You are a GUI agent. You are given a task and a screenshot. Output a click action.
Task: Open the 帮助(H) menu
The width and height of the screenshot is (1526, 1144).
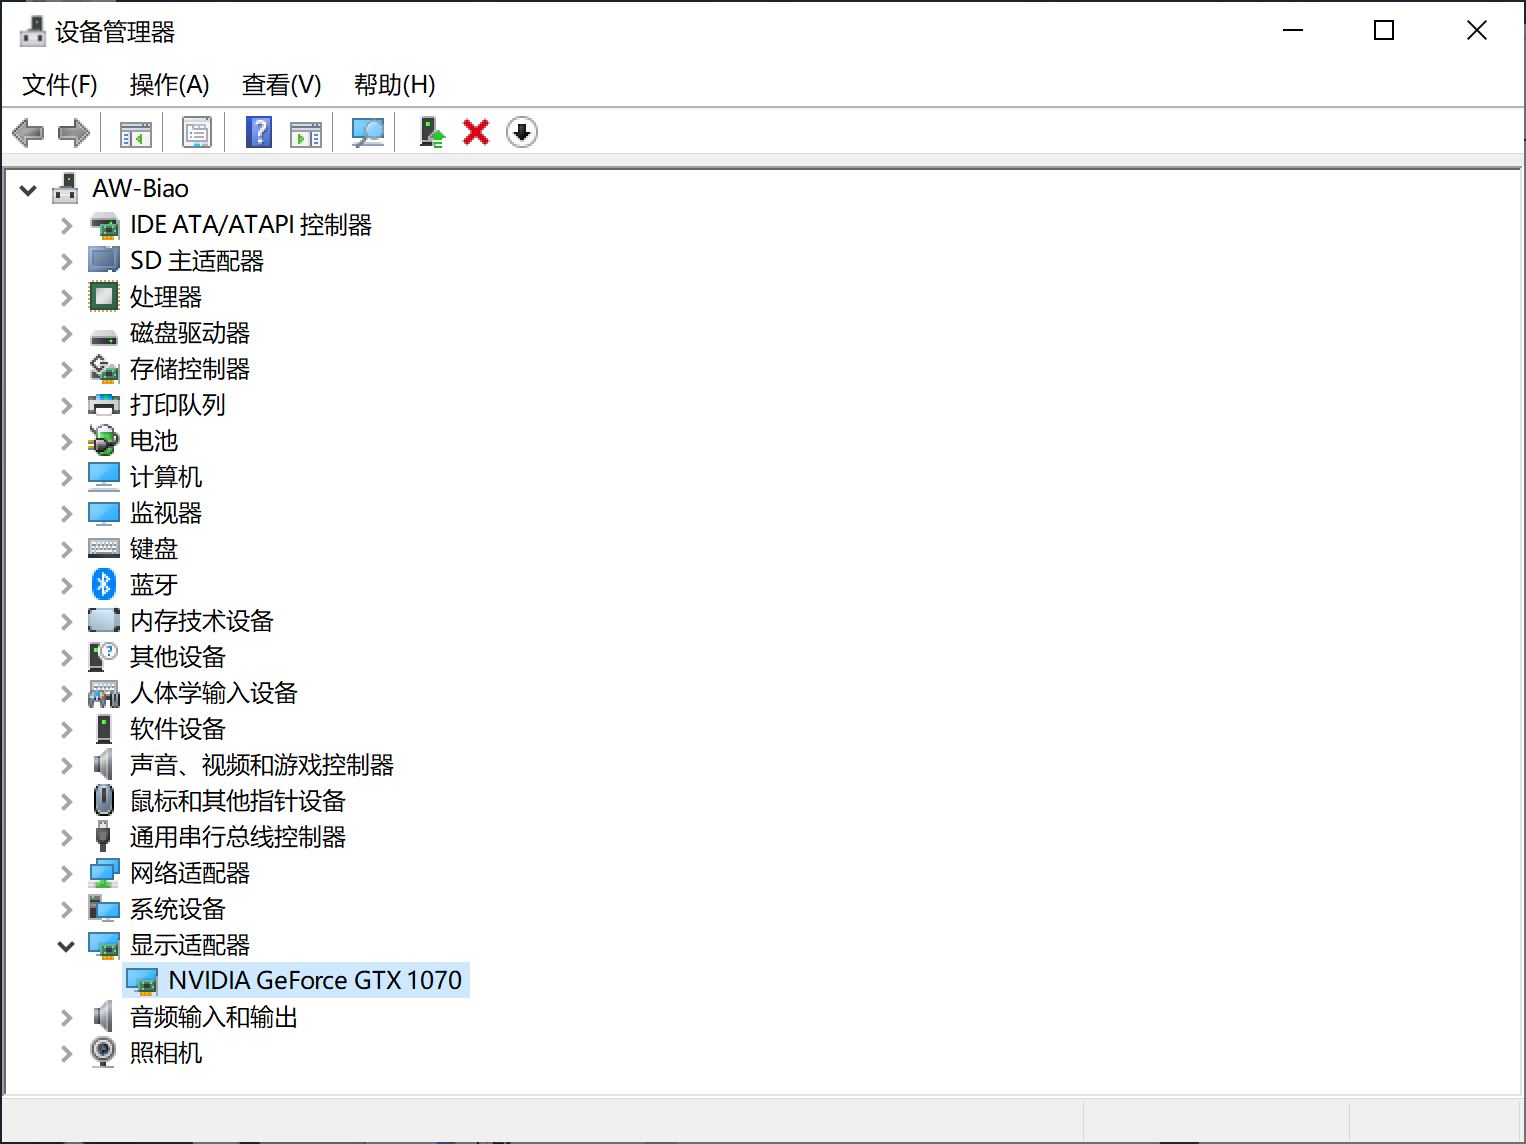tap(395, 85)
